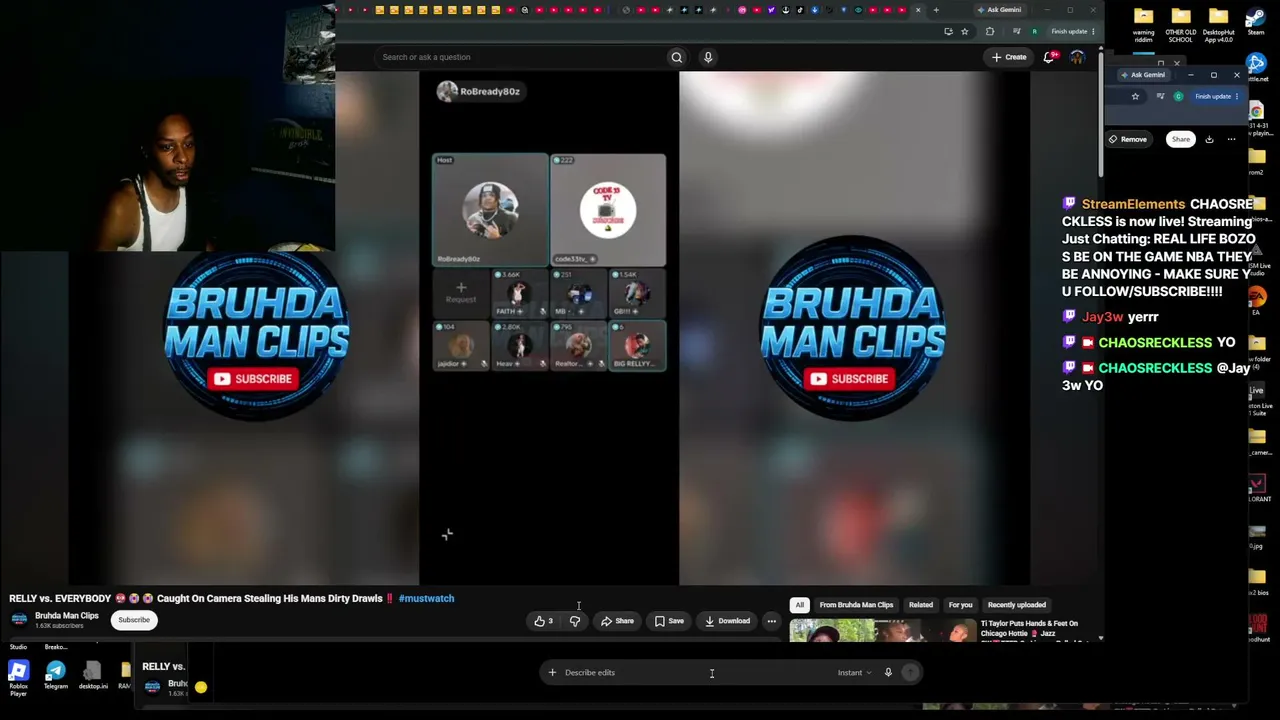The height and width of the screenshot is (720, 1280).
Task: Open Ask Gemini in main Chrome window
Action: click(1000, 10)
